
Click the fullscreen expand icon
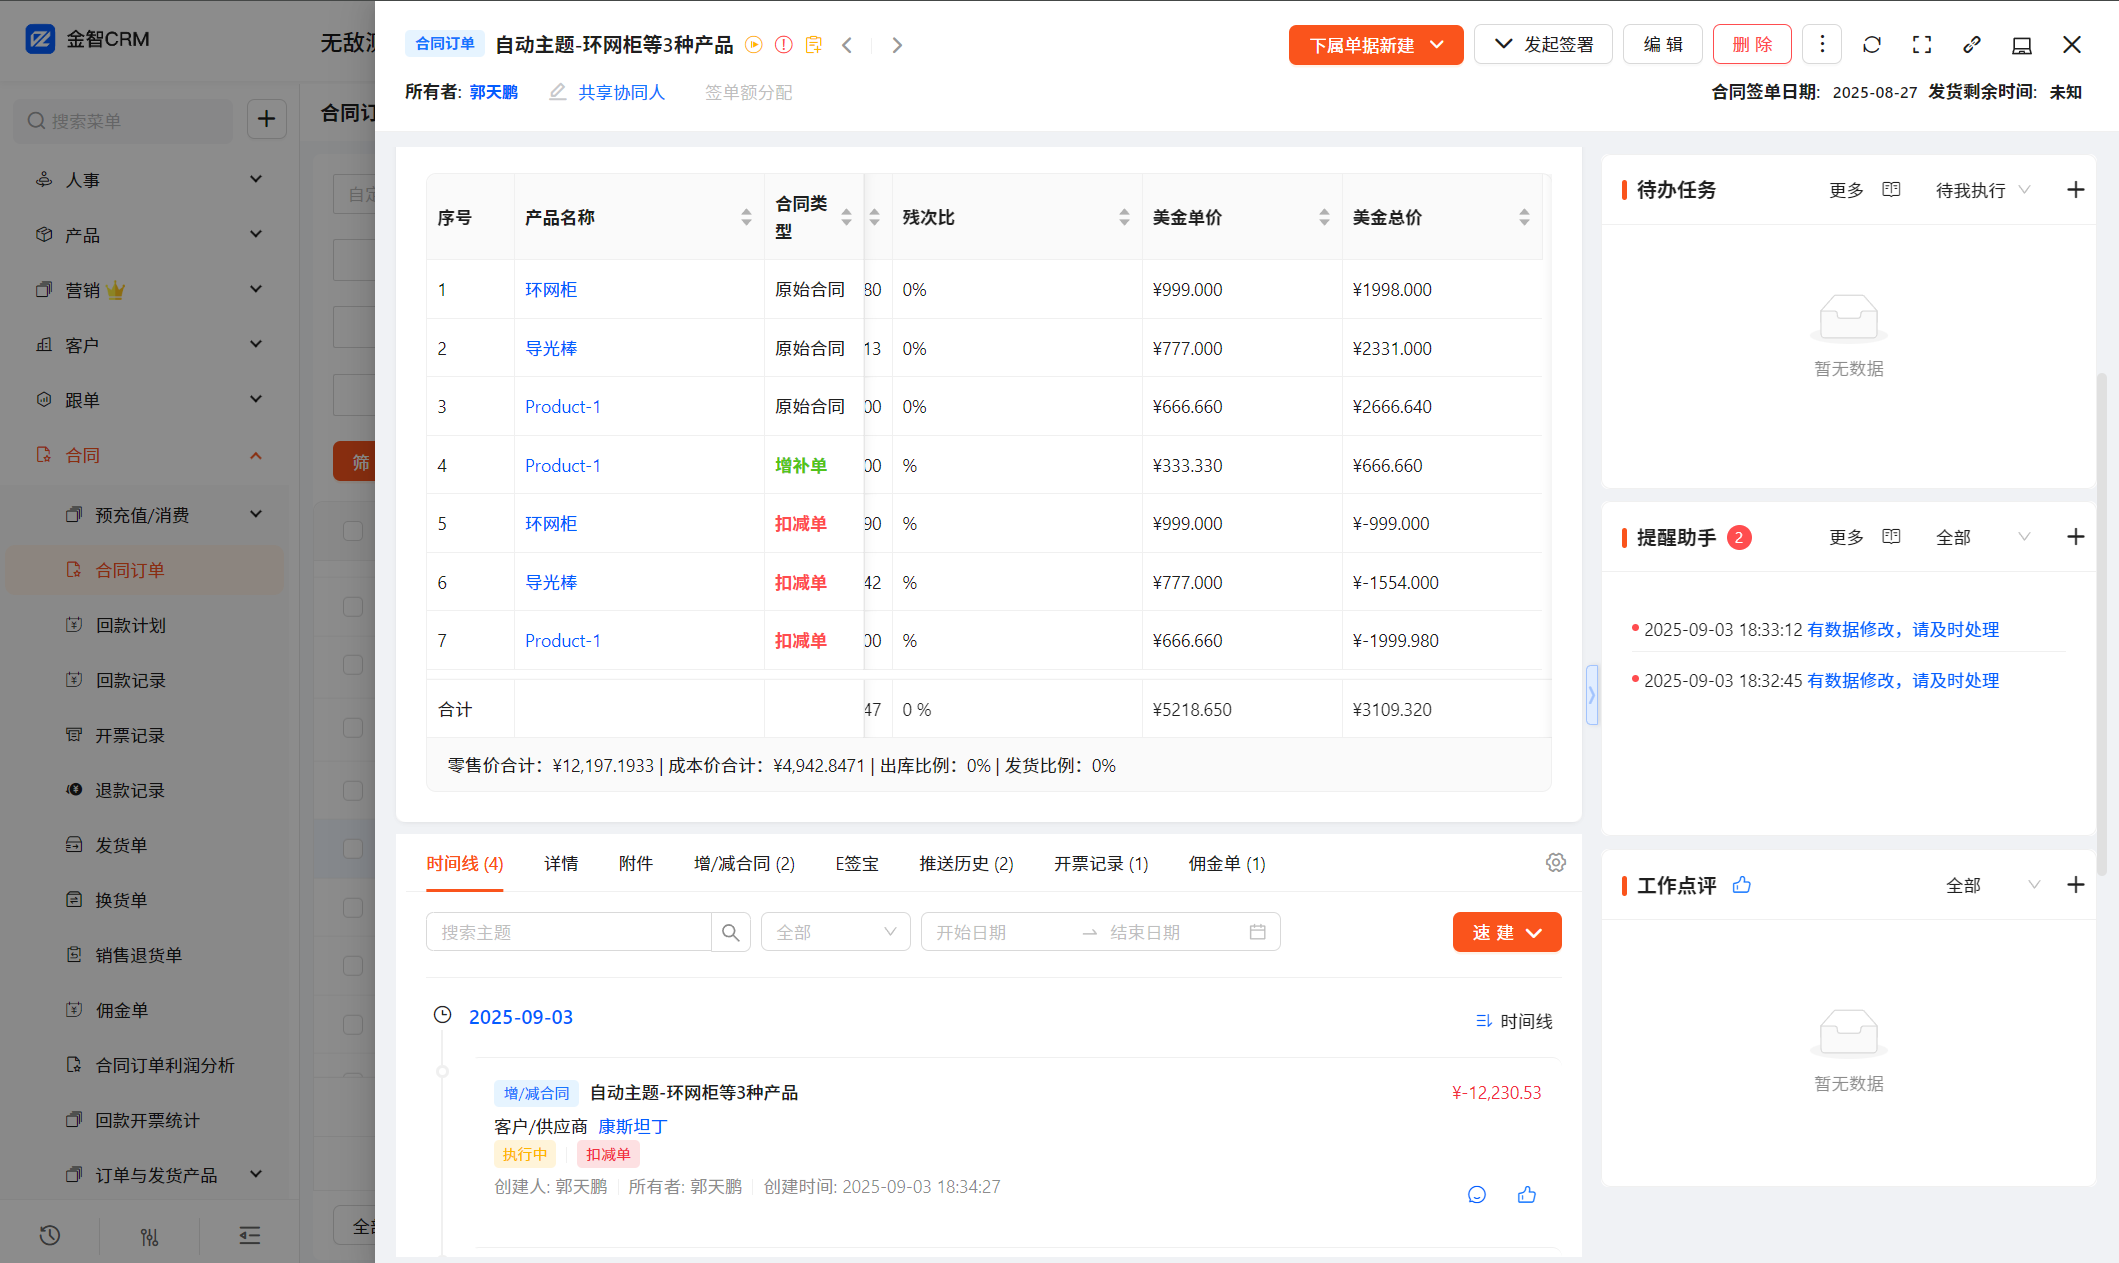click(1922, 45)
